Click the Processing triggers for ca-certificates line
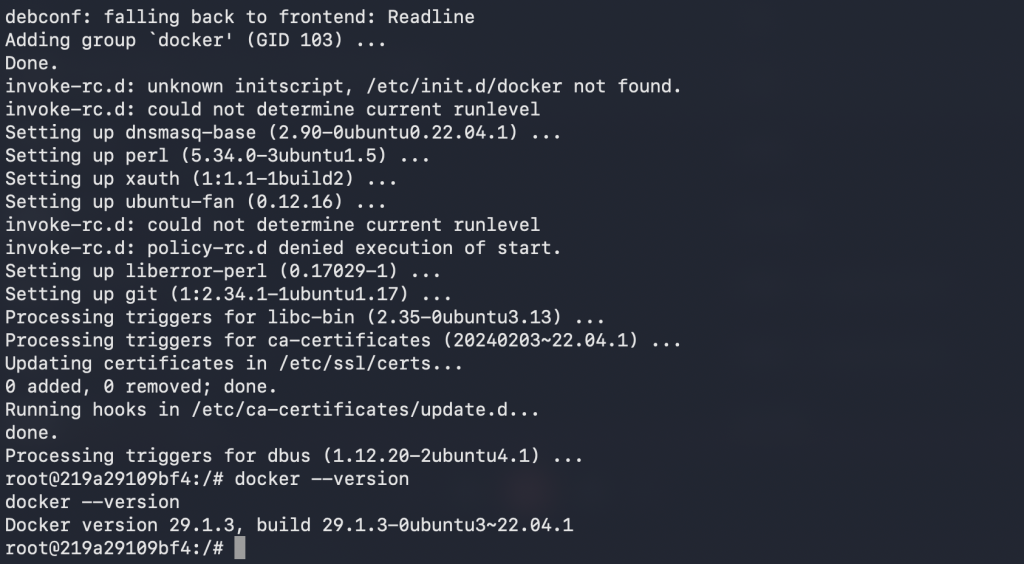The width and height of the screenshot is (1024, 564). click(343, 341)
